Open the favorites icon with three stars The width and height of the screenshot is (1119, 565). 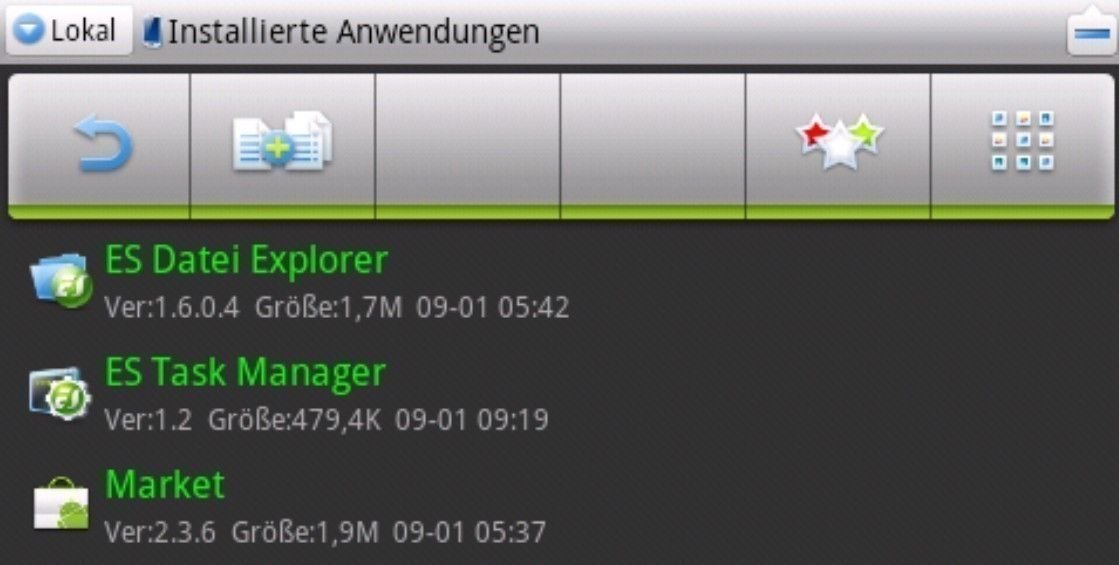(x=839, y=141)
